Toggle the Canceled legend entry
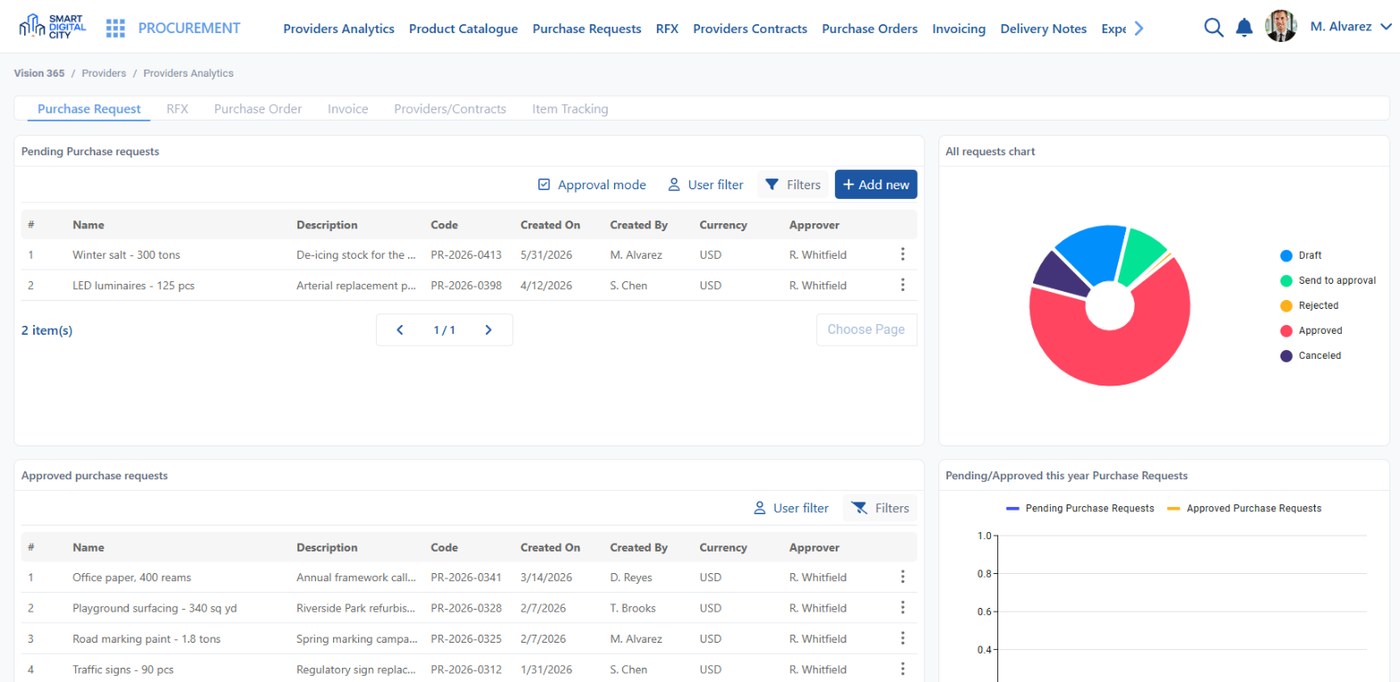 (1311, 356)
